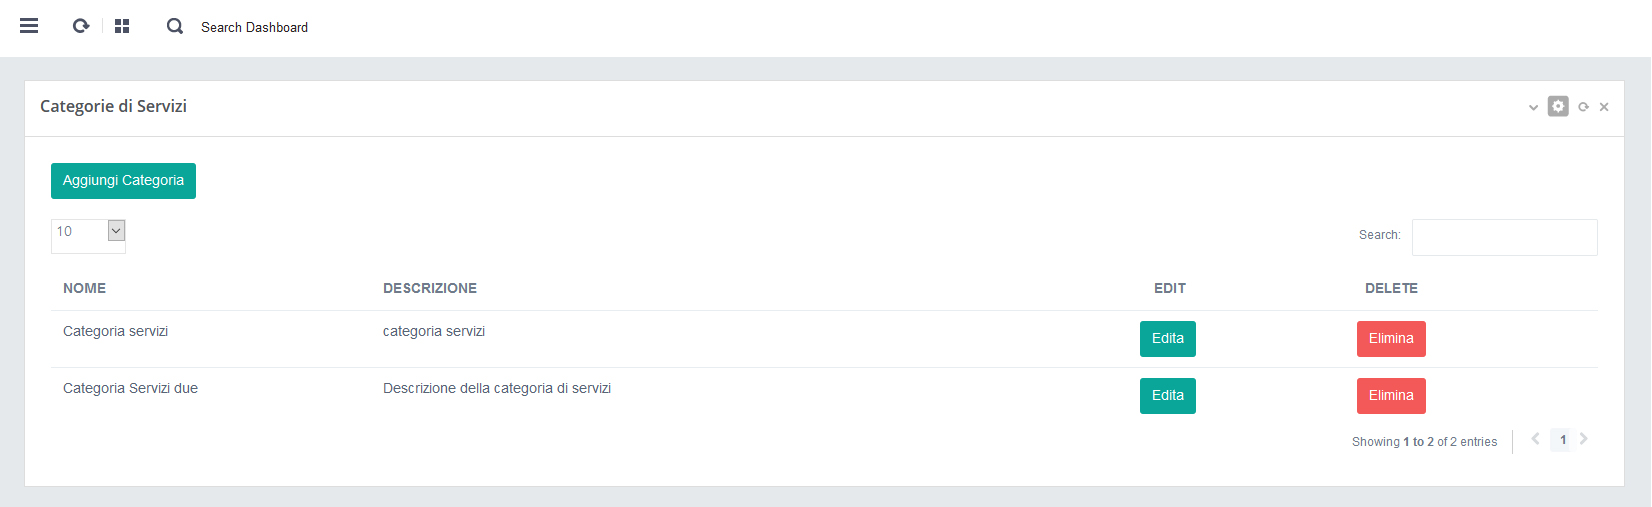Focus the table Search input field
The image size is (1652, 507).
click(x=1504, y=237)
